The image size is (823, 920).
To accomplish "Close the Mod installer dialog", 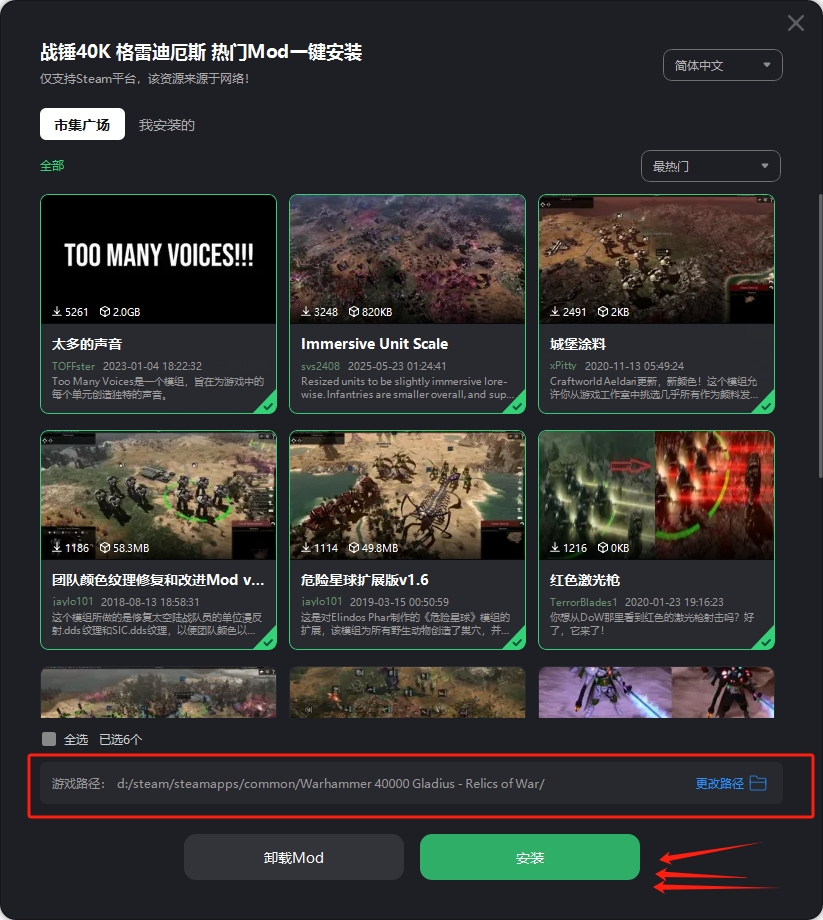I will (x=795, y=23).
